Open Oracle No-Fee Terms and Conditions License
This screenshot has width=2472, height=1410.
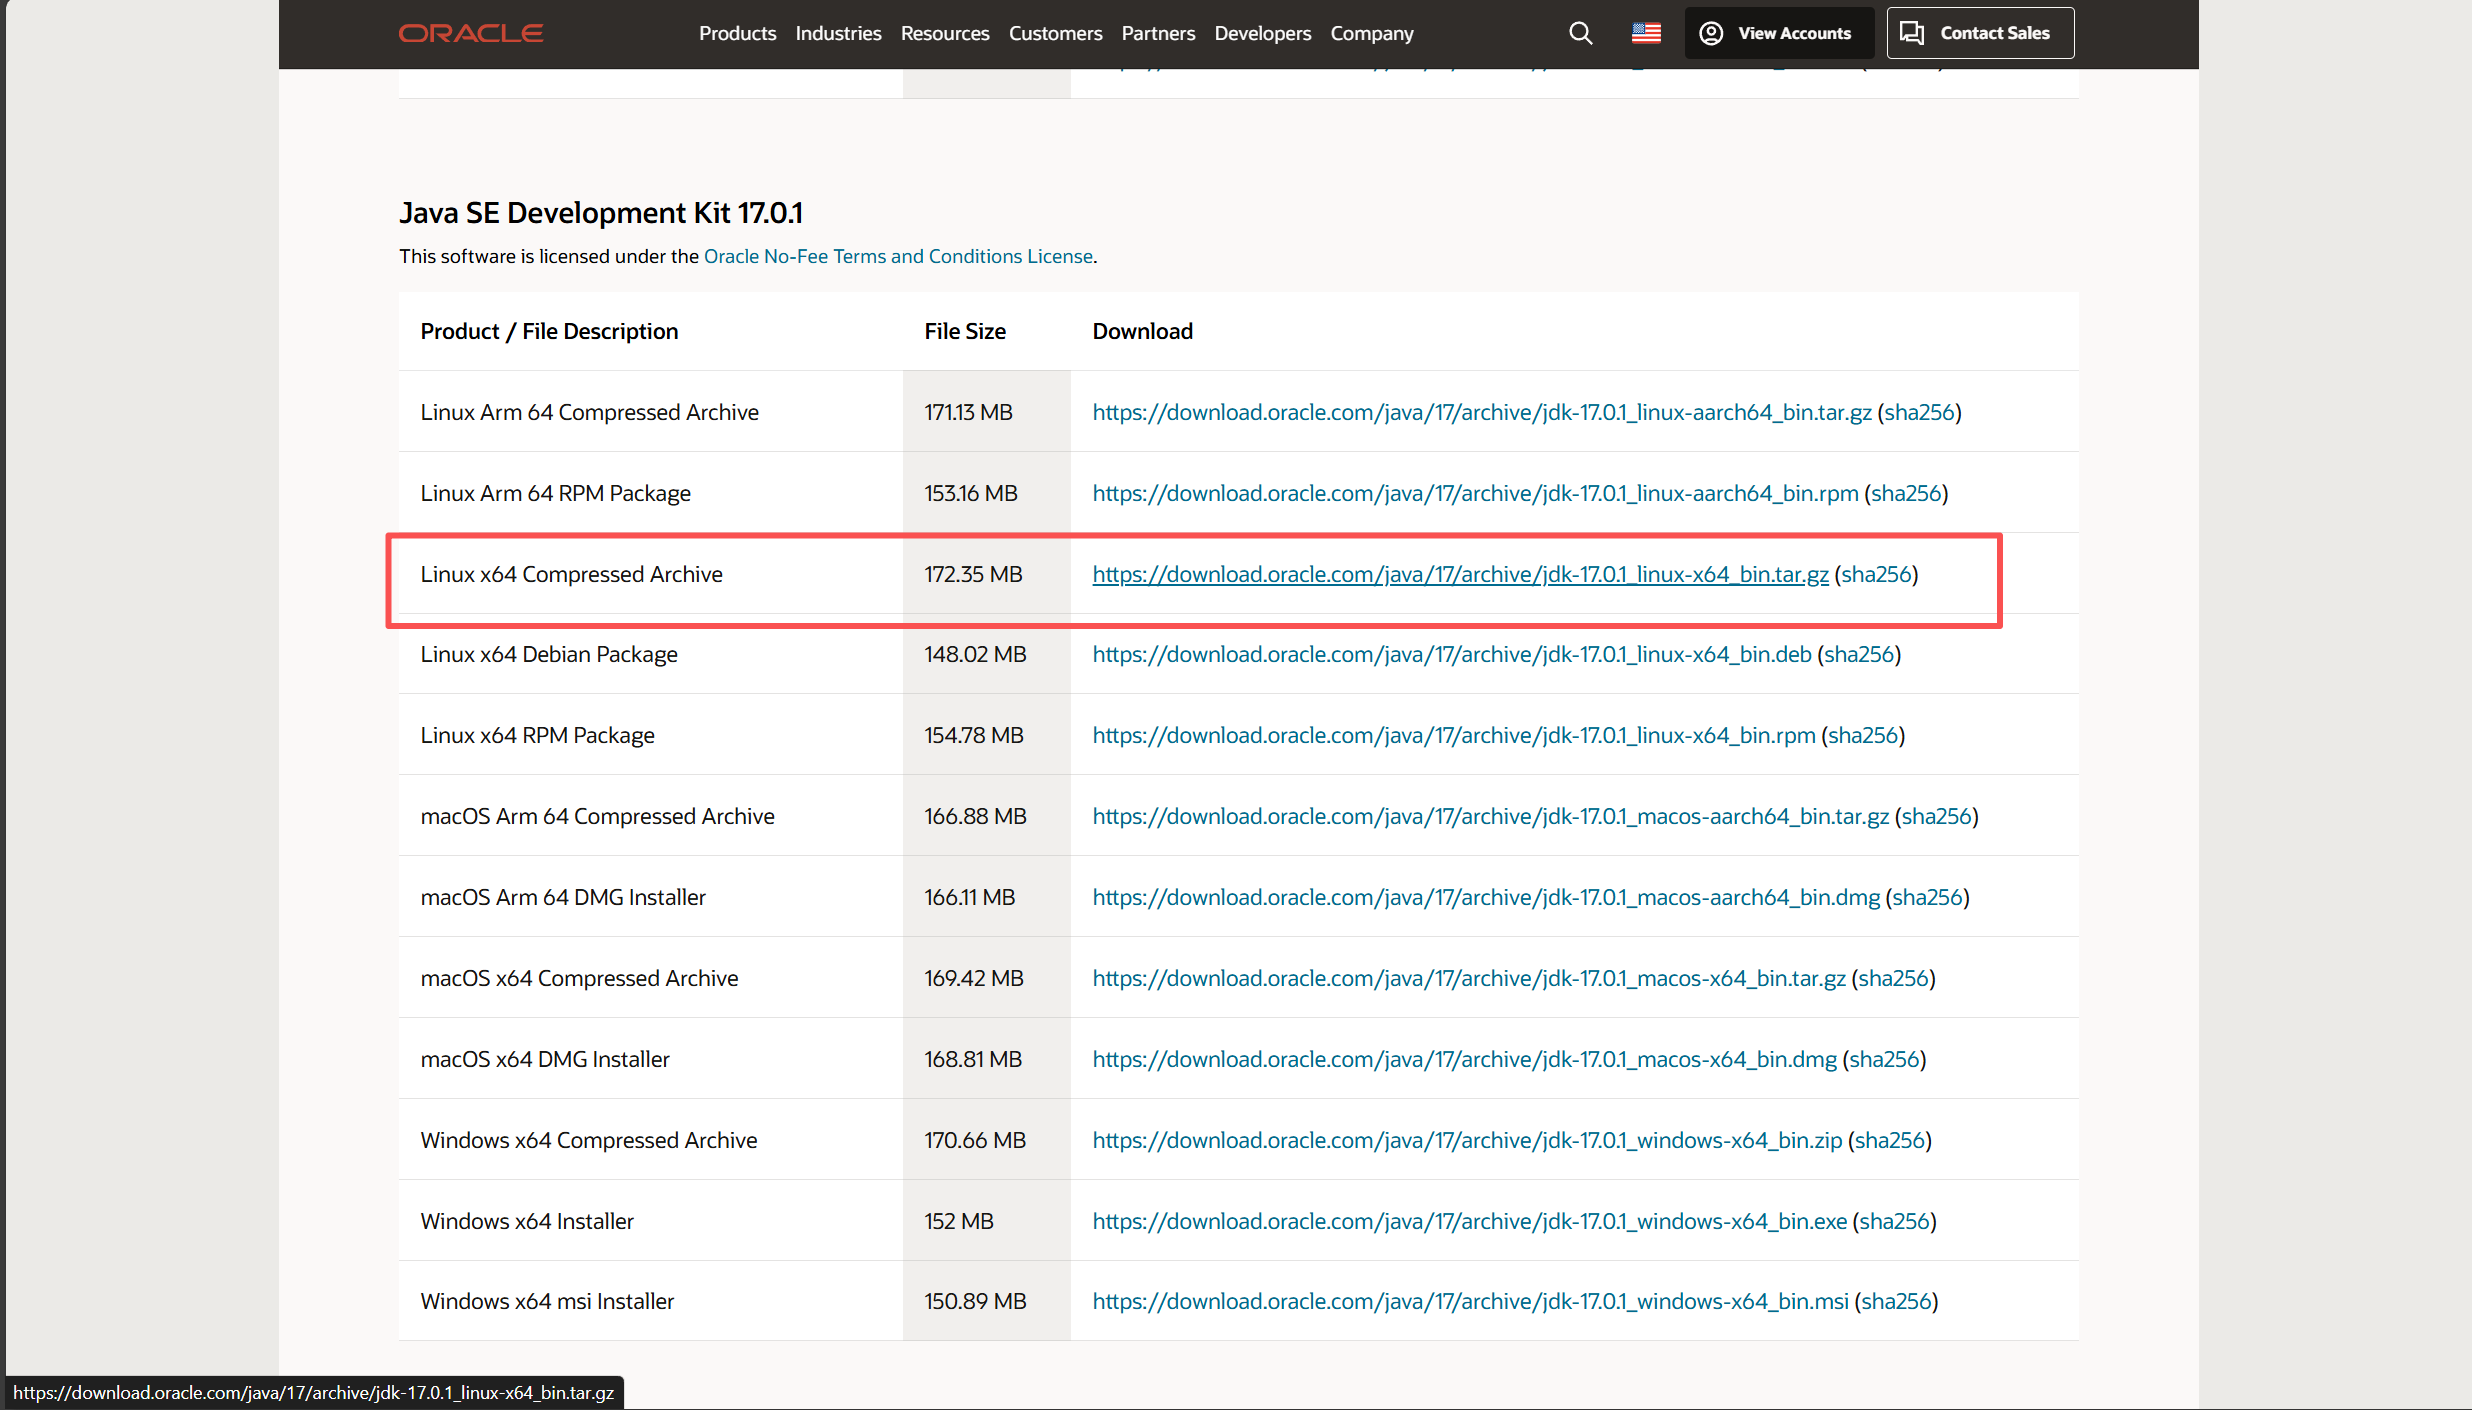click(898, 256)
